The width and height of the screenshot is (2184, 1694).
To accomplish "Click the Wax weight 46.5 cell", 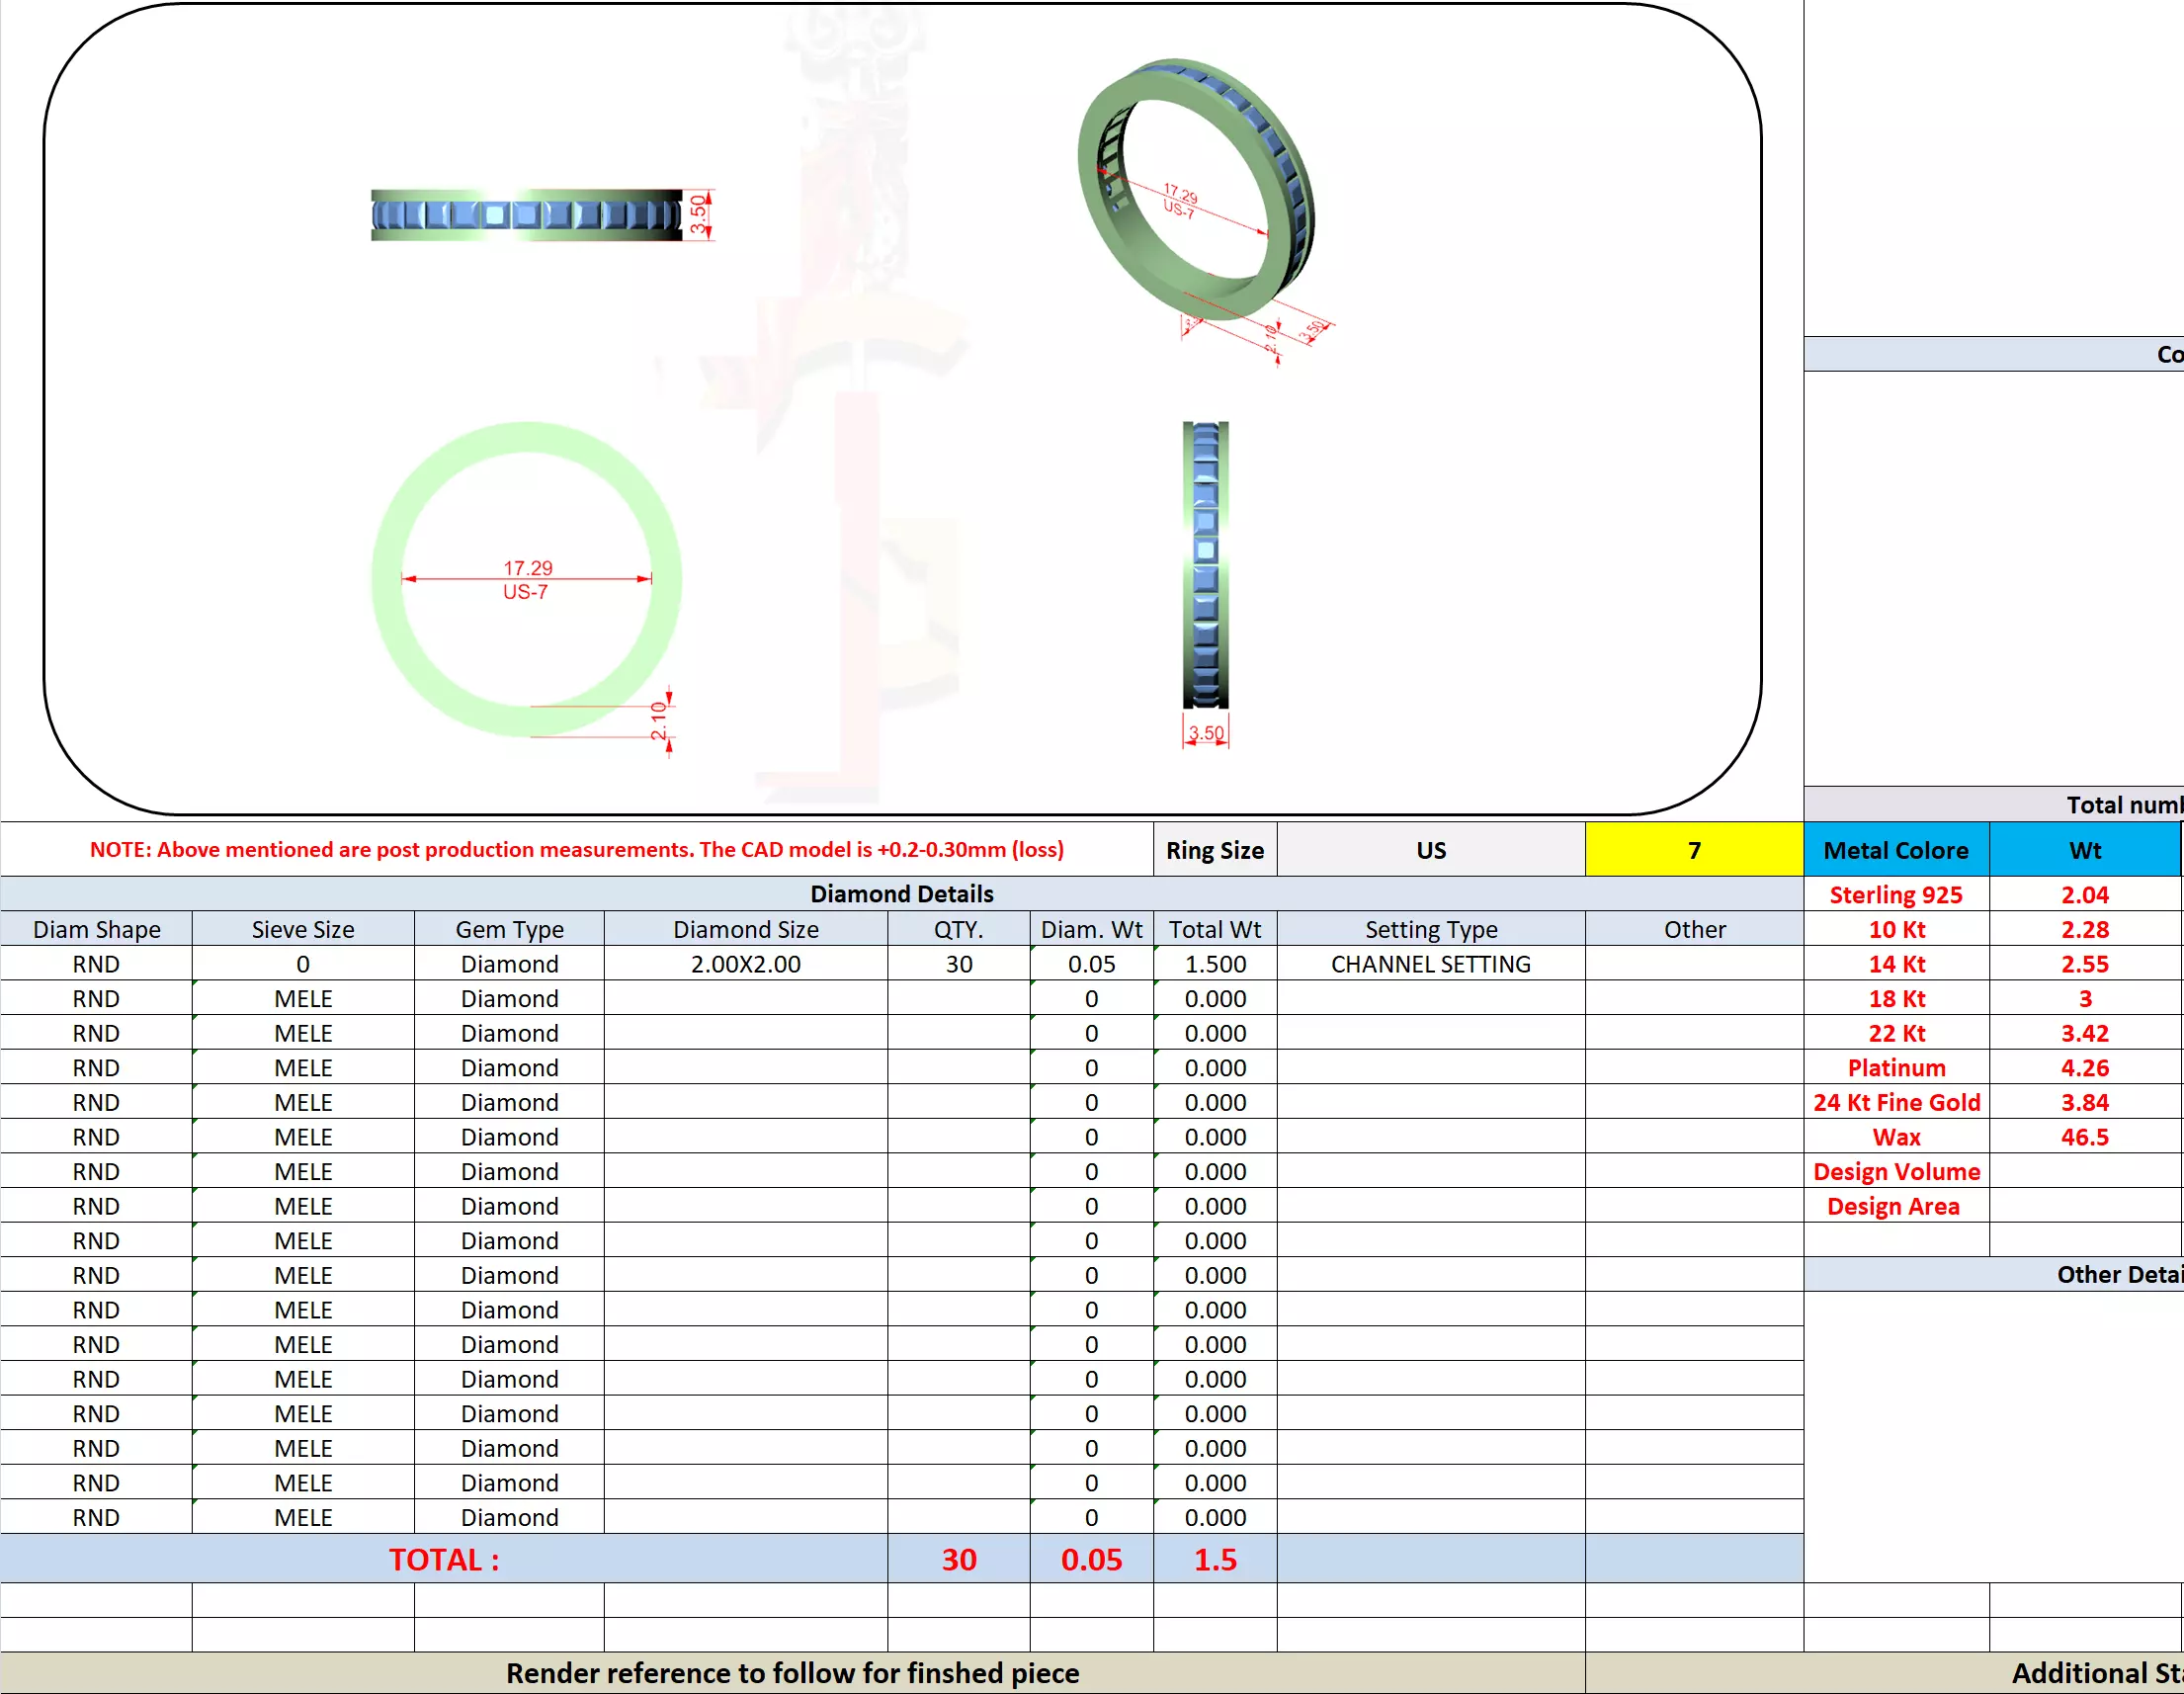I will [x=2084, y=1137].
